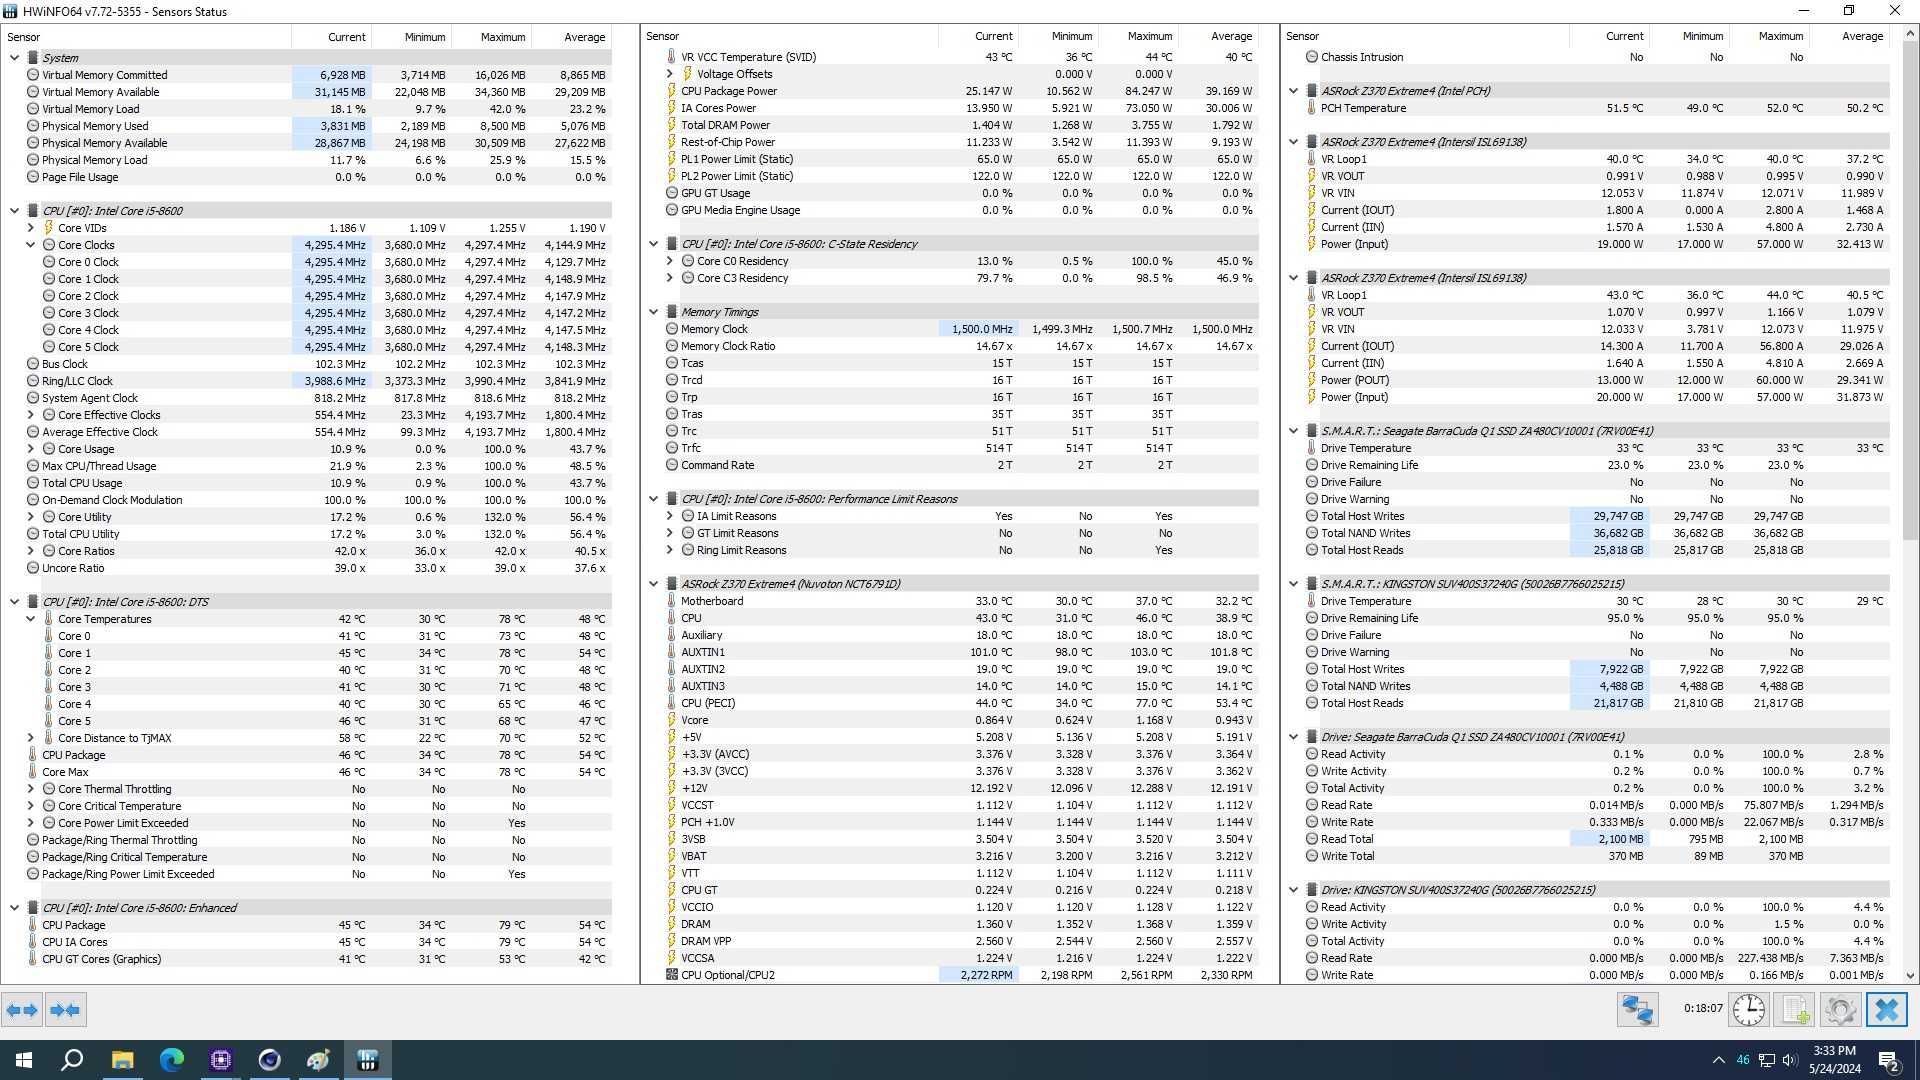Open the volume speaker tray icon

coord(1790,1060)
